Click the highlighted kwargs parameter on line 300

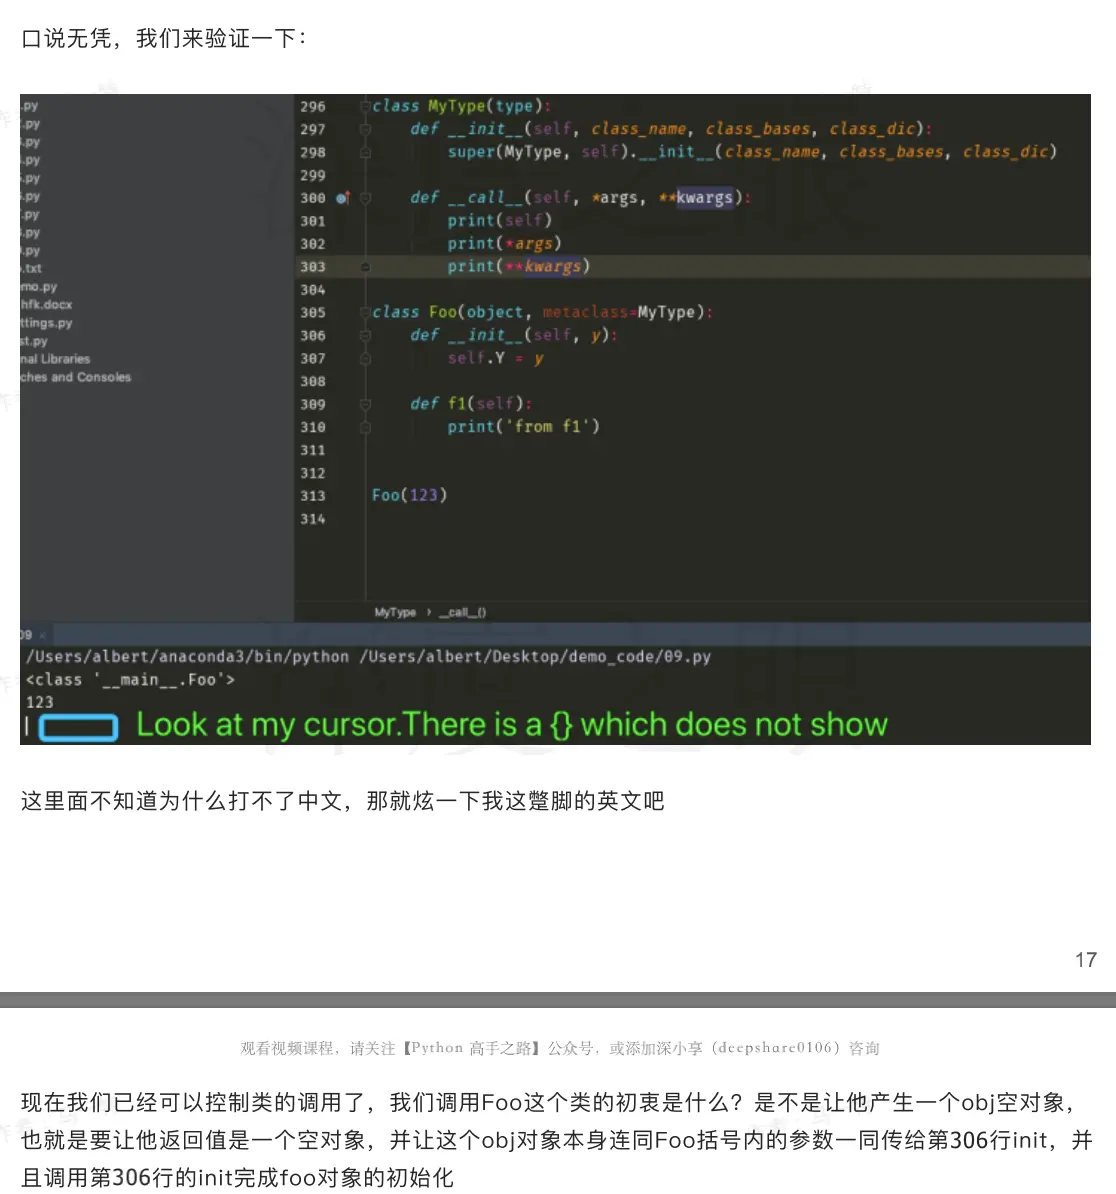click(704, 198)
